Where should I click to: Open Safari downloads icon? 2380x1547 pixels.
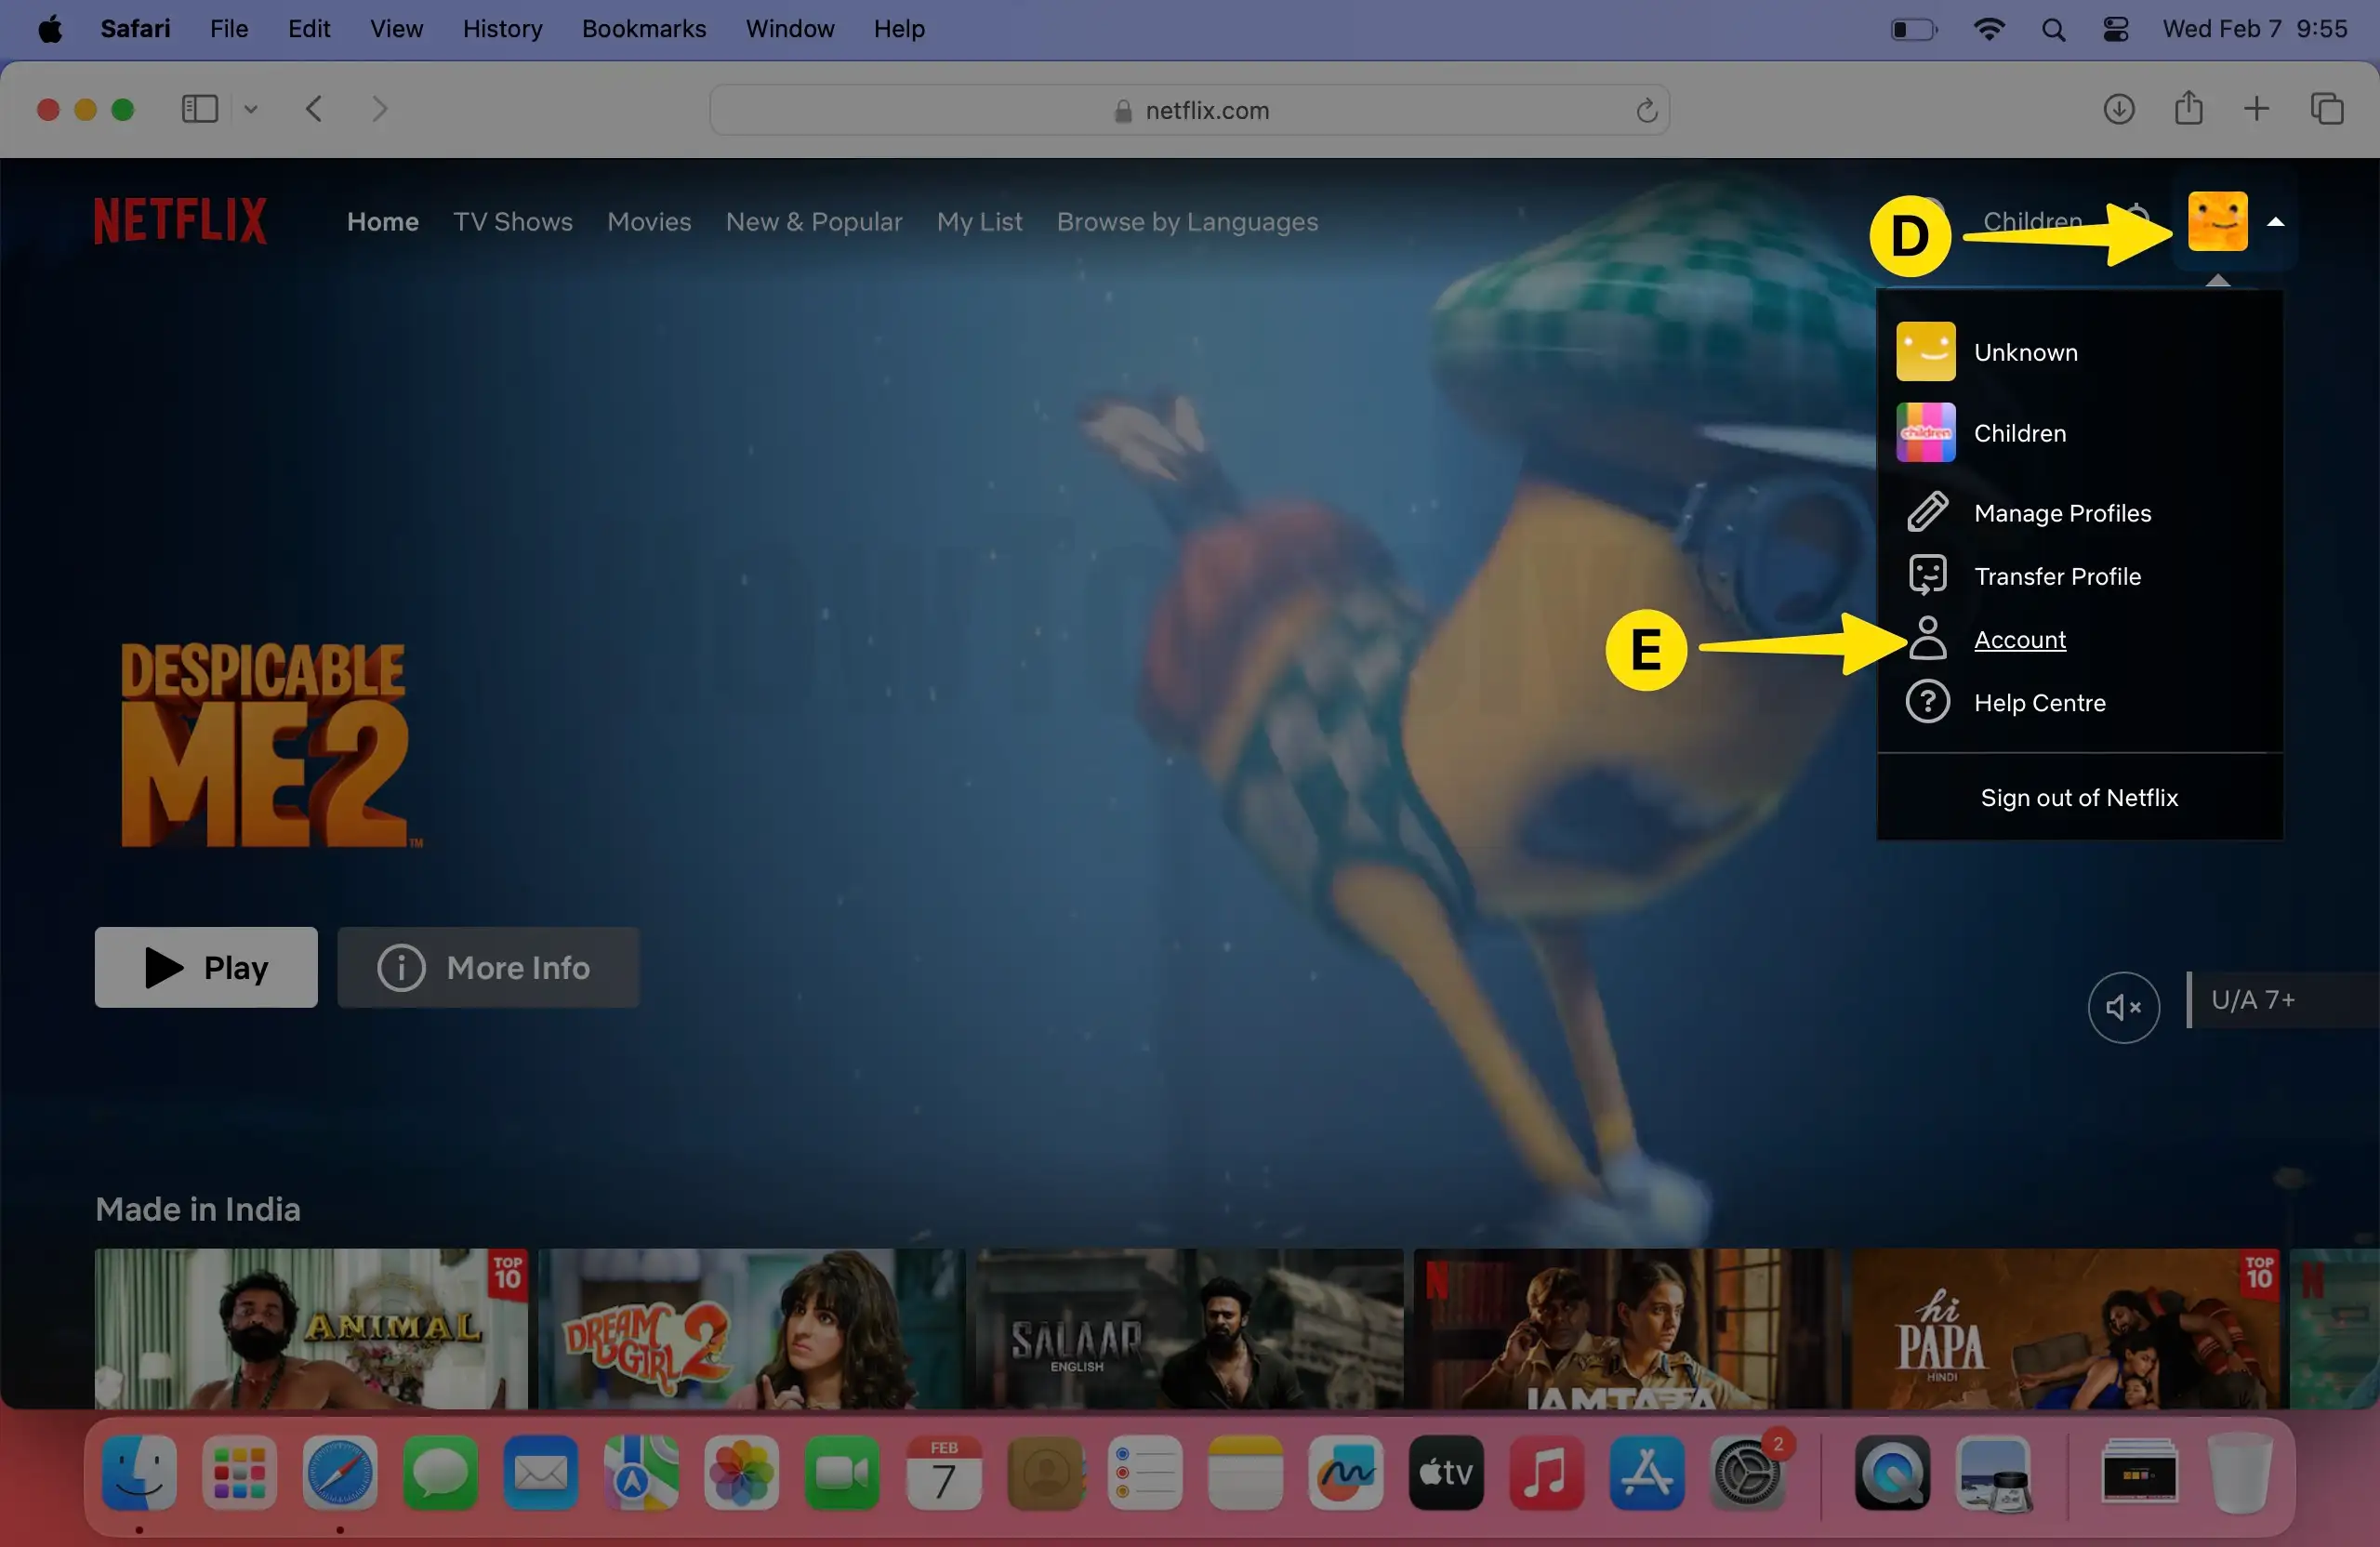coord(2118,109)
